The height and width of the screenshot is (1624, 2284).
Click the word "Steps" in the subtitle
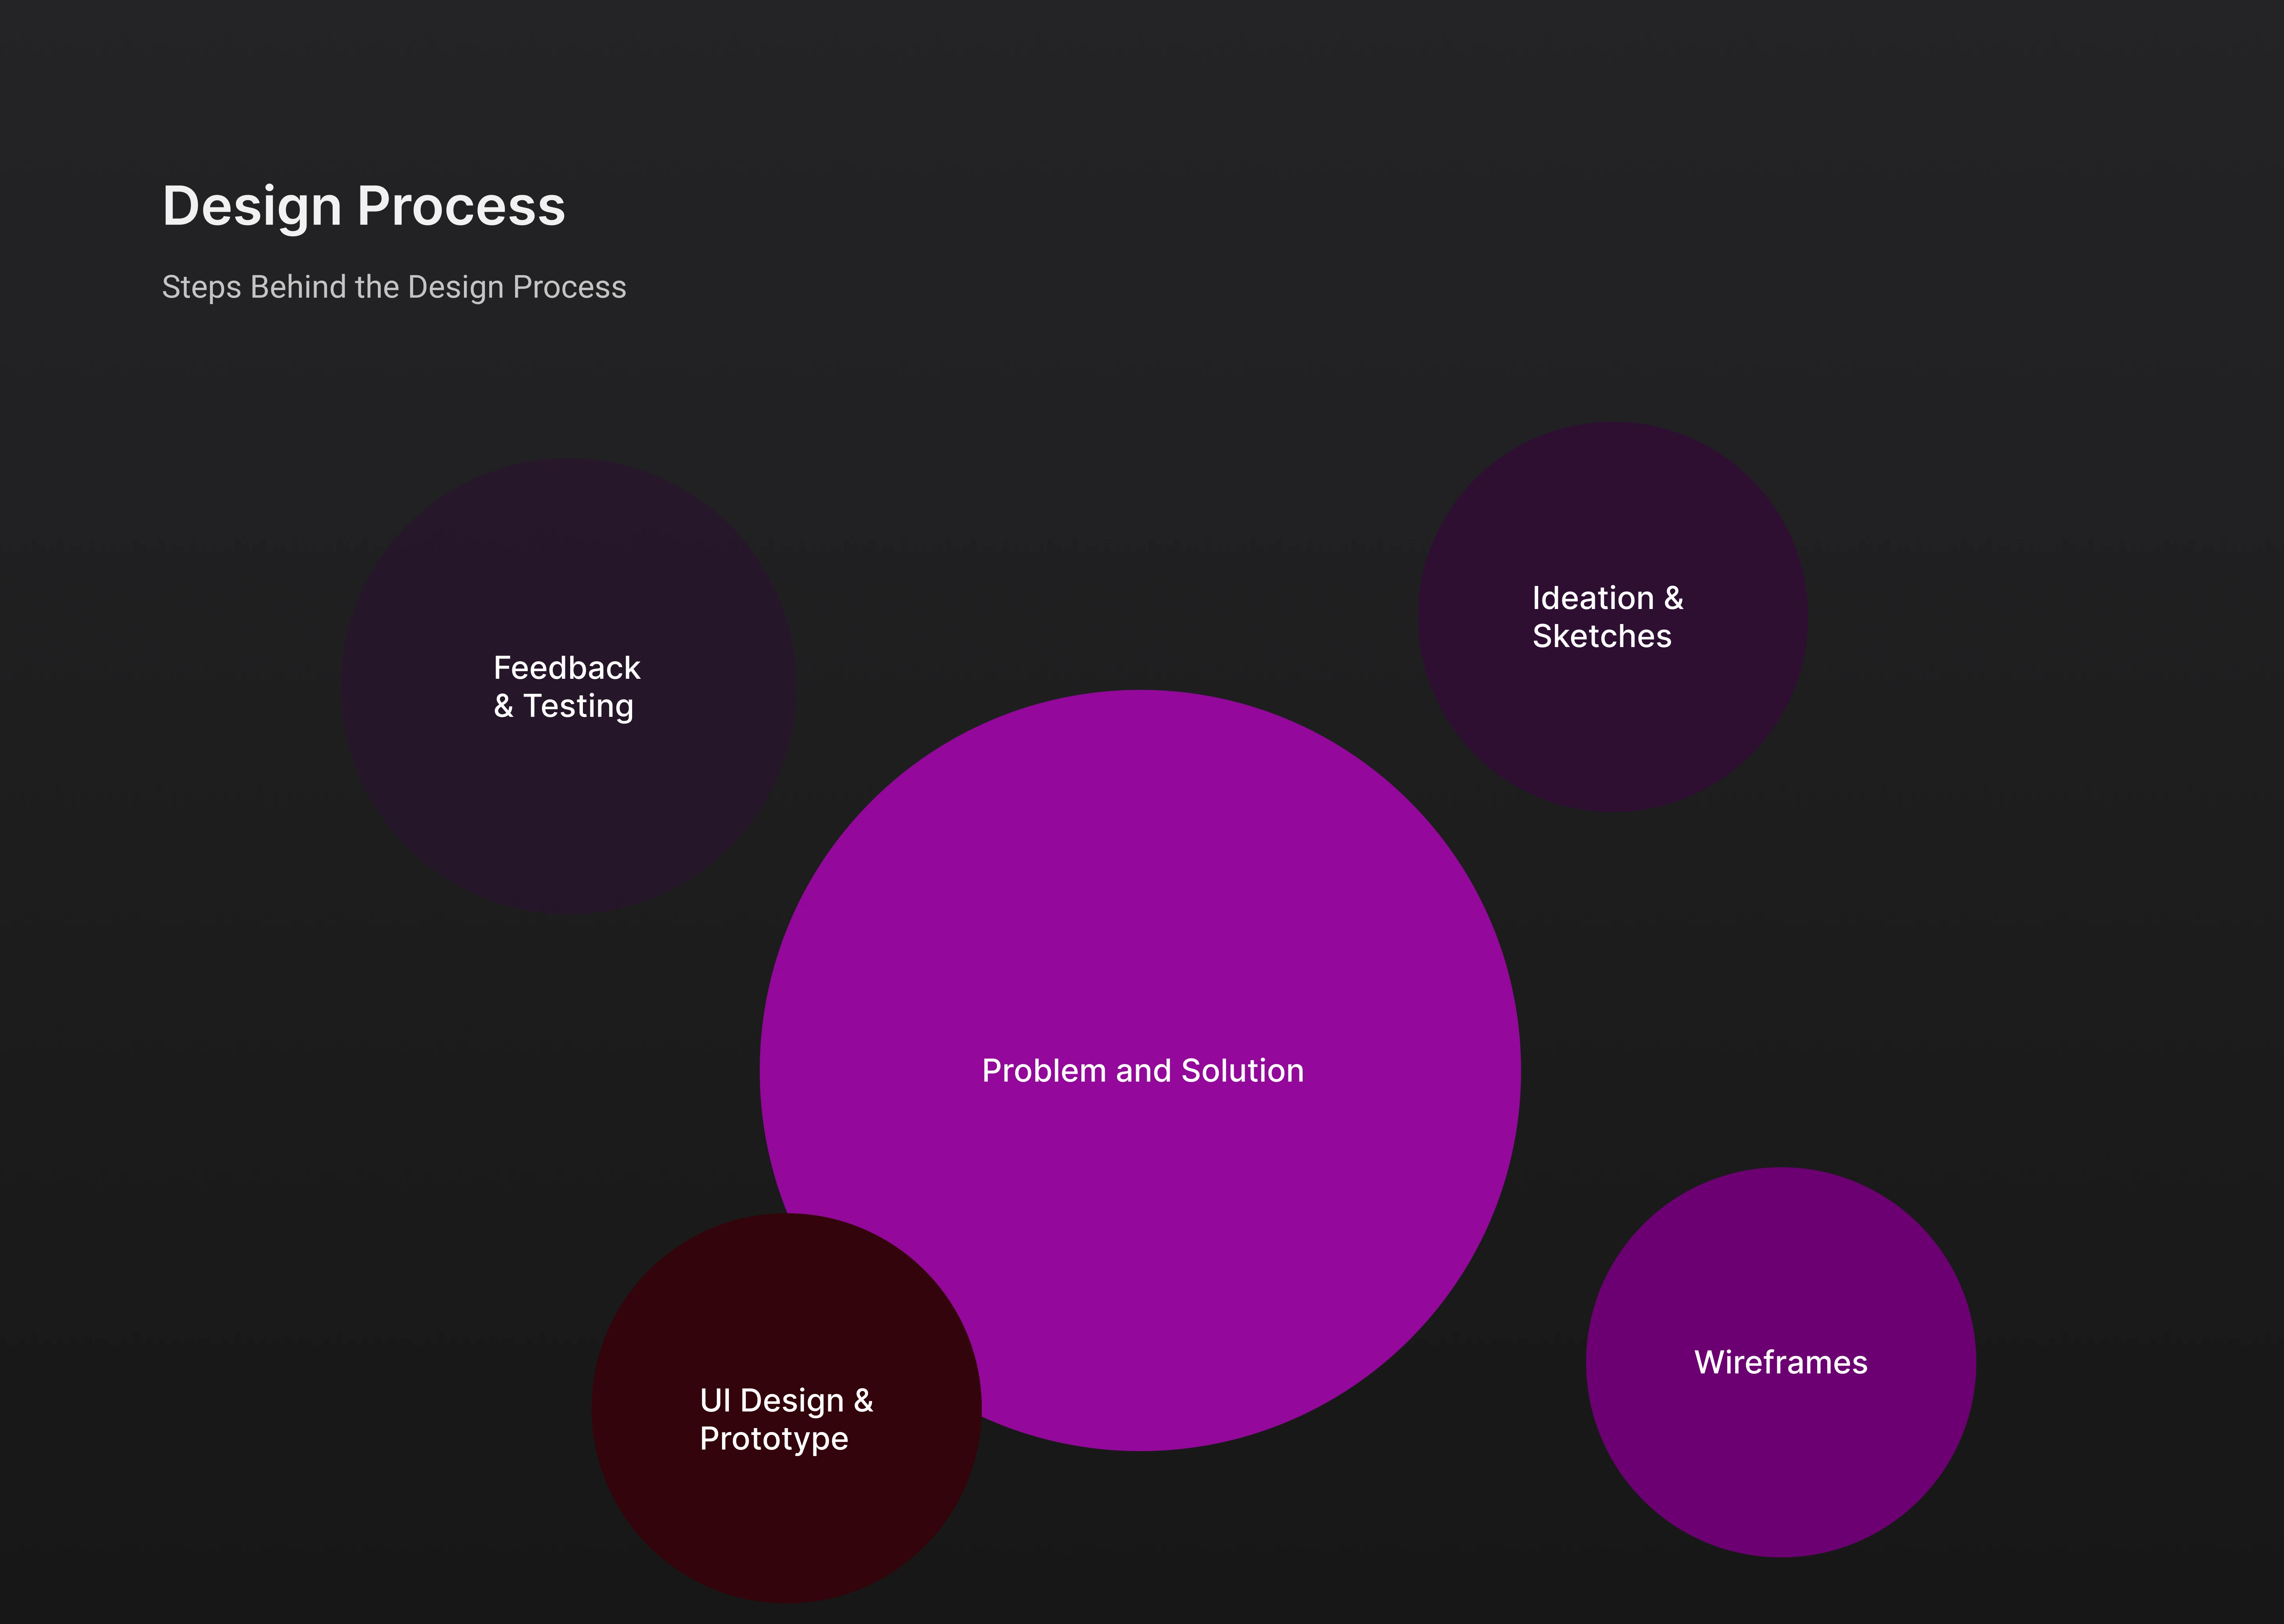(201, 287)
